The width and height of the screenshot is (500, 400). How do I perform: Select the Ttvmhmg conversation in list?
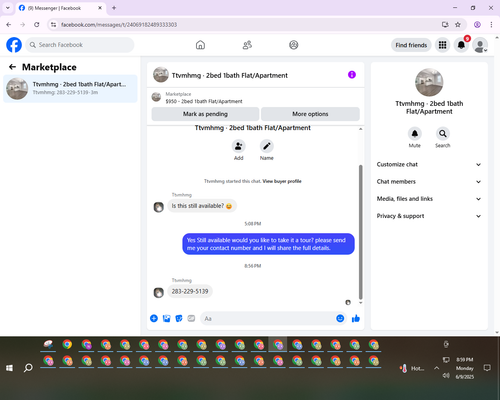click(x=70, y=89)
